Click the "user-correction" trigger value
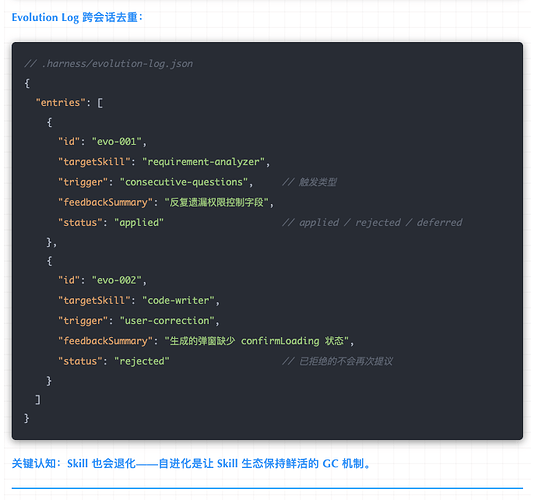 click(167, 321)
